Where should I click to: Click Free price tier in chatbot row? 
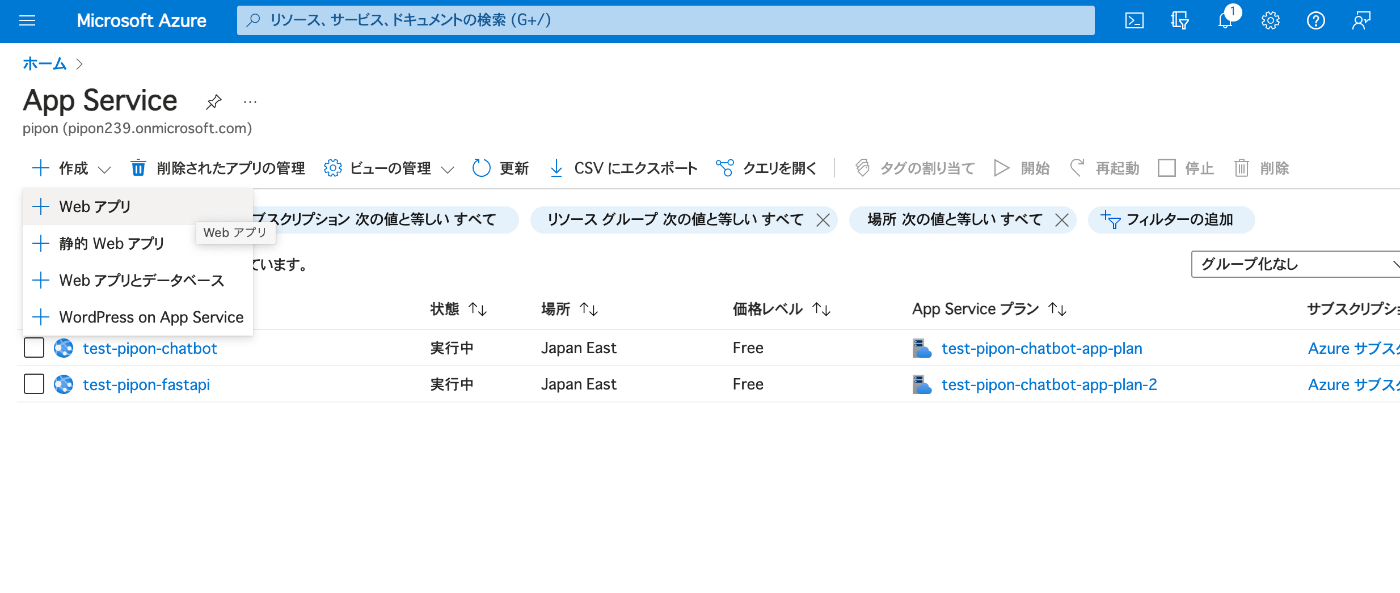(x=748, y=348)
